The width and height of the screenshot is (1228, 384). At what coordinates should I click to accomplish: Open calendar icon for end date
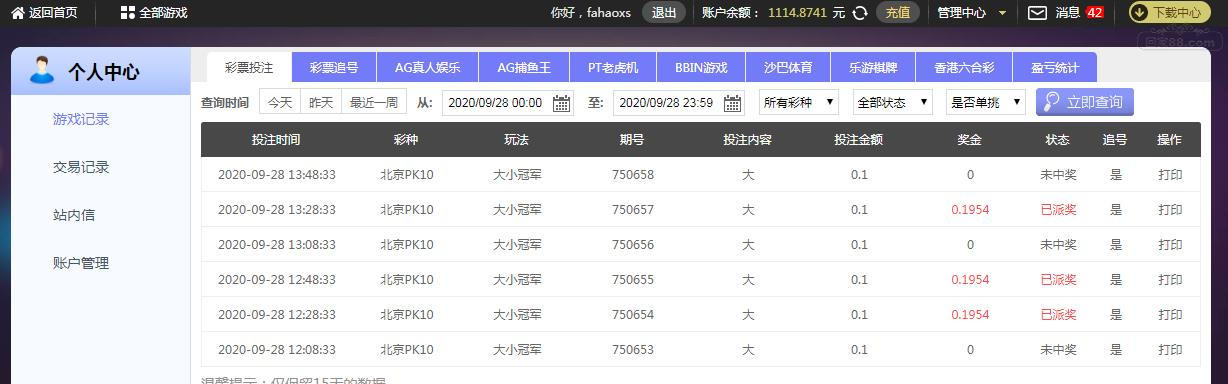click(x=733, y=103)
